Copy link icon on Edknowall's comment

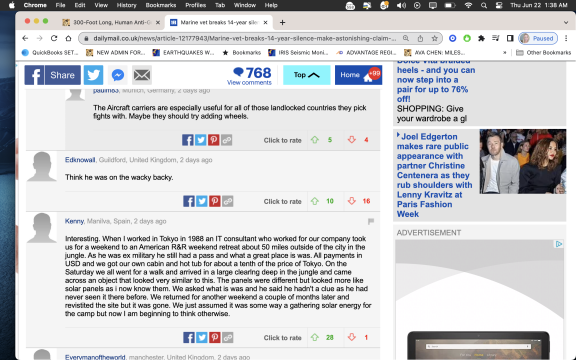tap(227, 201)
